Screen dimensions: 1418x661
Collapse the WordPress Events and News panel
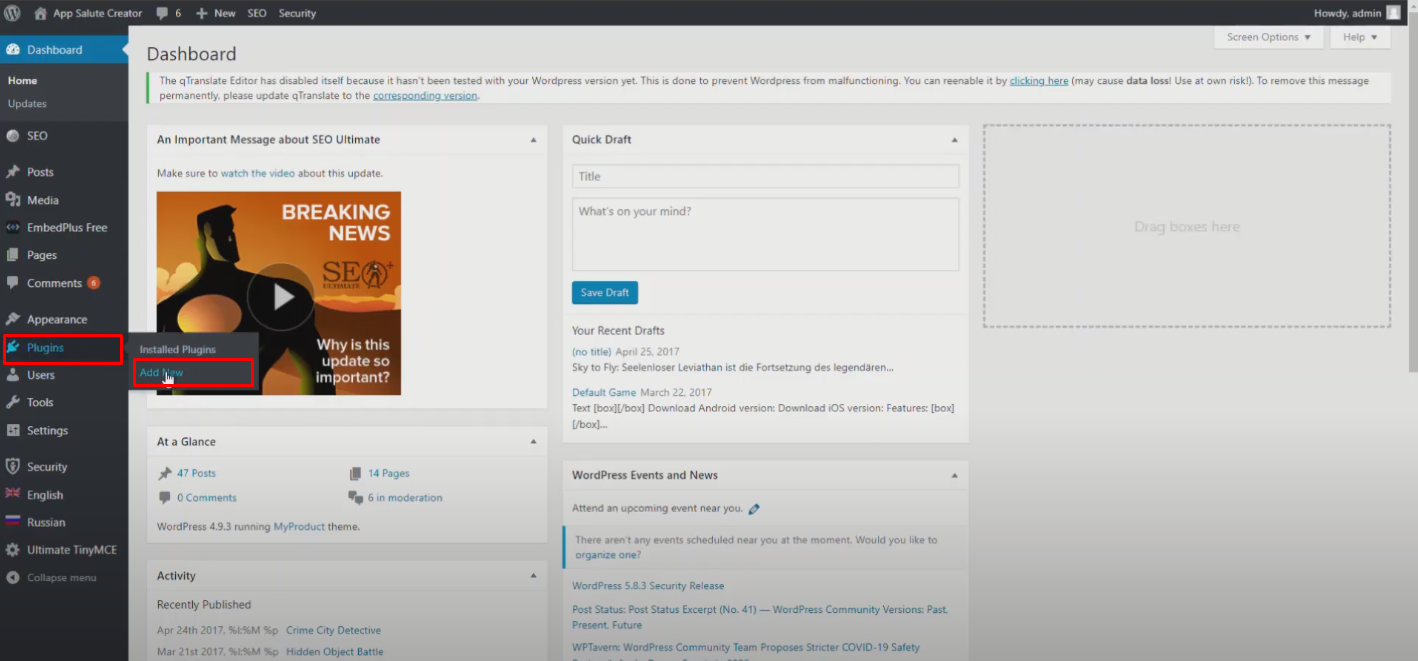(954, 476)
